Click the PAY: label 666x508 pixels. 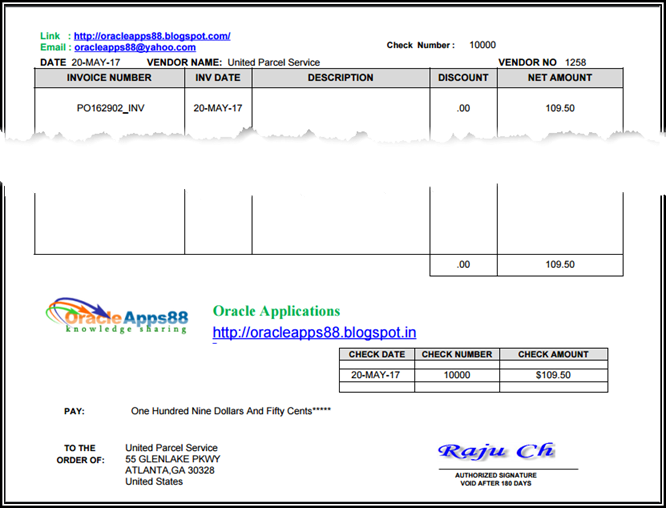(74, 411)
